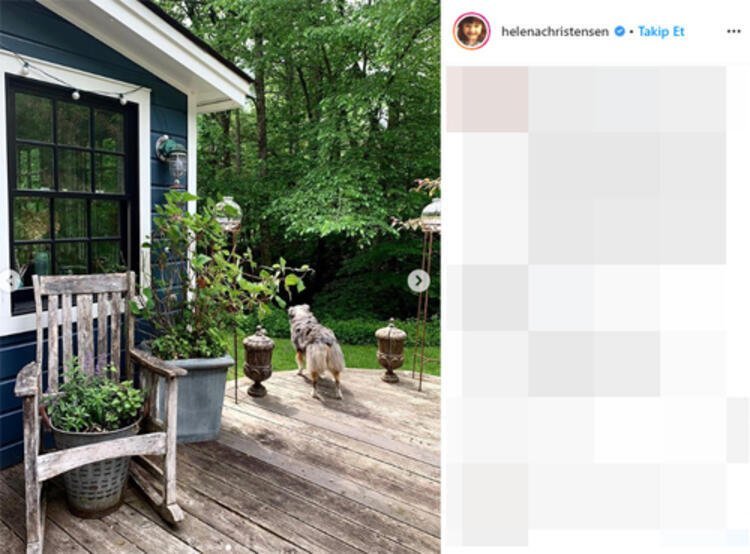
Task: Go to next photo with right arrow
Action: [x=419, y=280]
